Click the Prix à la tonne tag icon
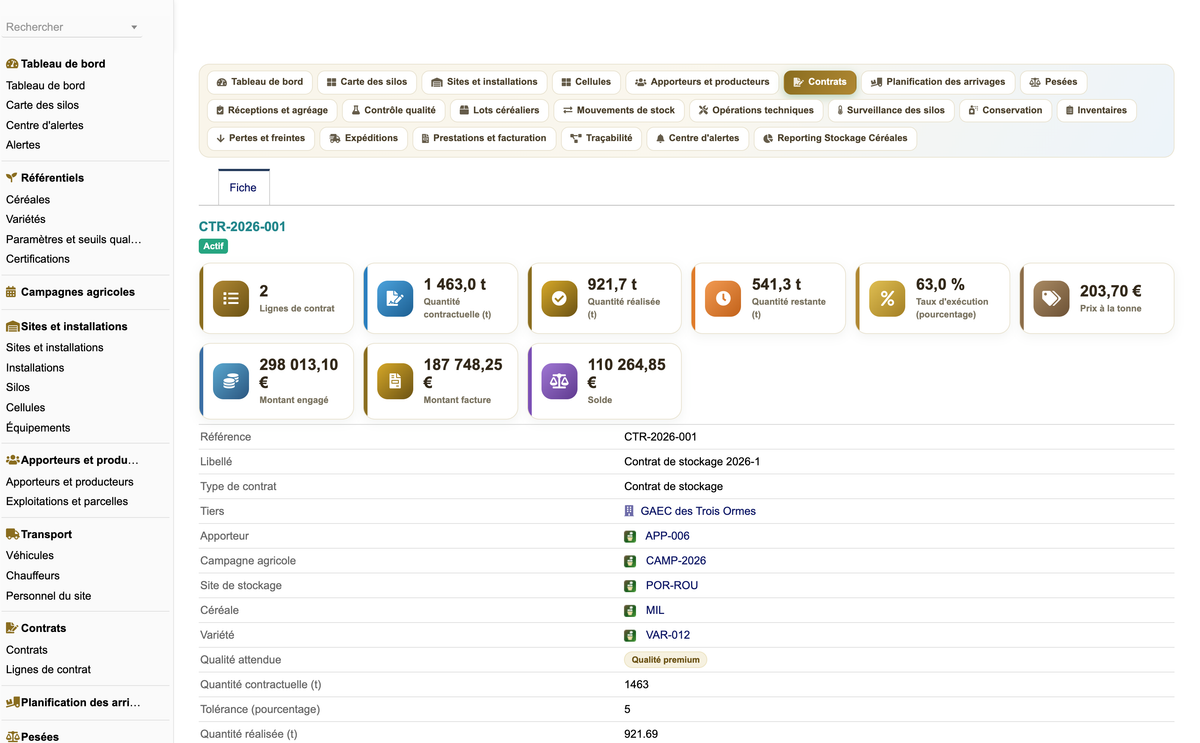The height and width of the screenshot is (743, 1200). pyautogui.click(x=1051, y=298)
